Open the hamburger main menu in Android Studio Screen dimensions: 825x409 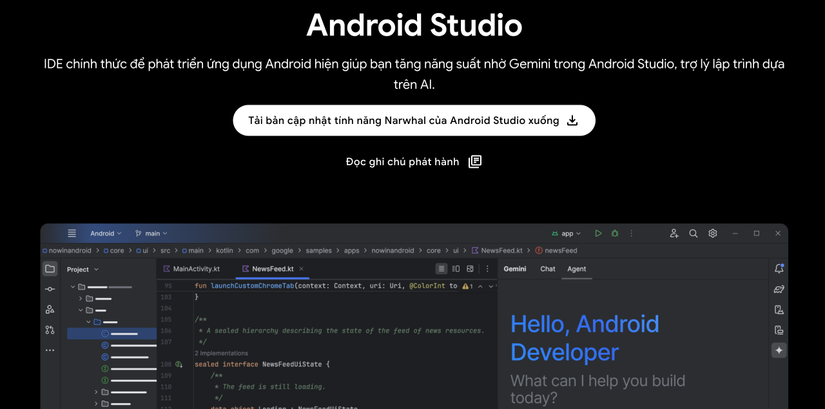[72, 233]
